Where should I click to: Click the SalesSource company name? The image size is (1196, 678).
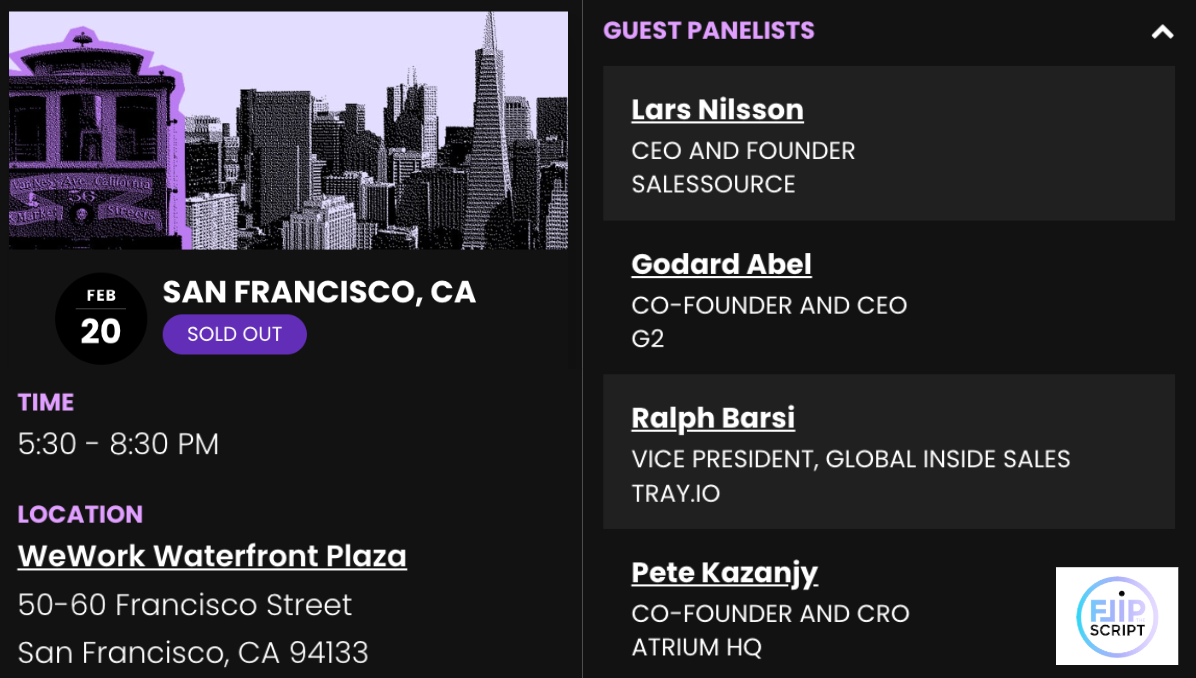[713, 185]
